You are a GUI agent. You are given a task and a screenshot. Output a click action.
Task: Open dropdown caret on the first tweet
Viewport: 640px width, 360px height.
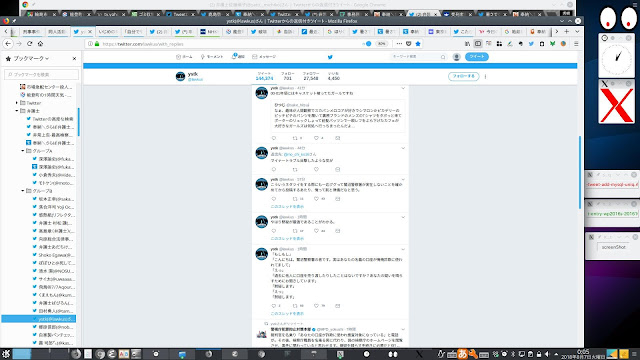(x=403, y=88)
